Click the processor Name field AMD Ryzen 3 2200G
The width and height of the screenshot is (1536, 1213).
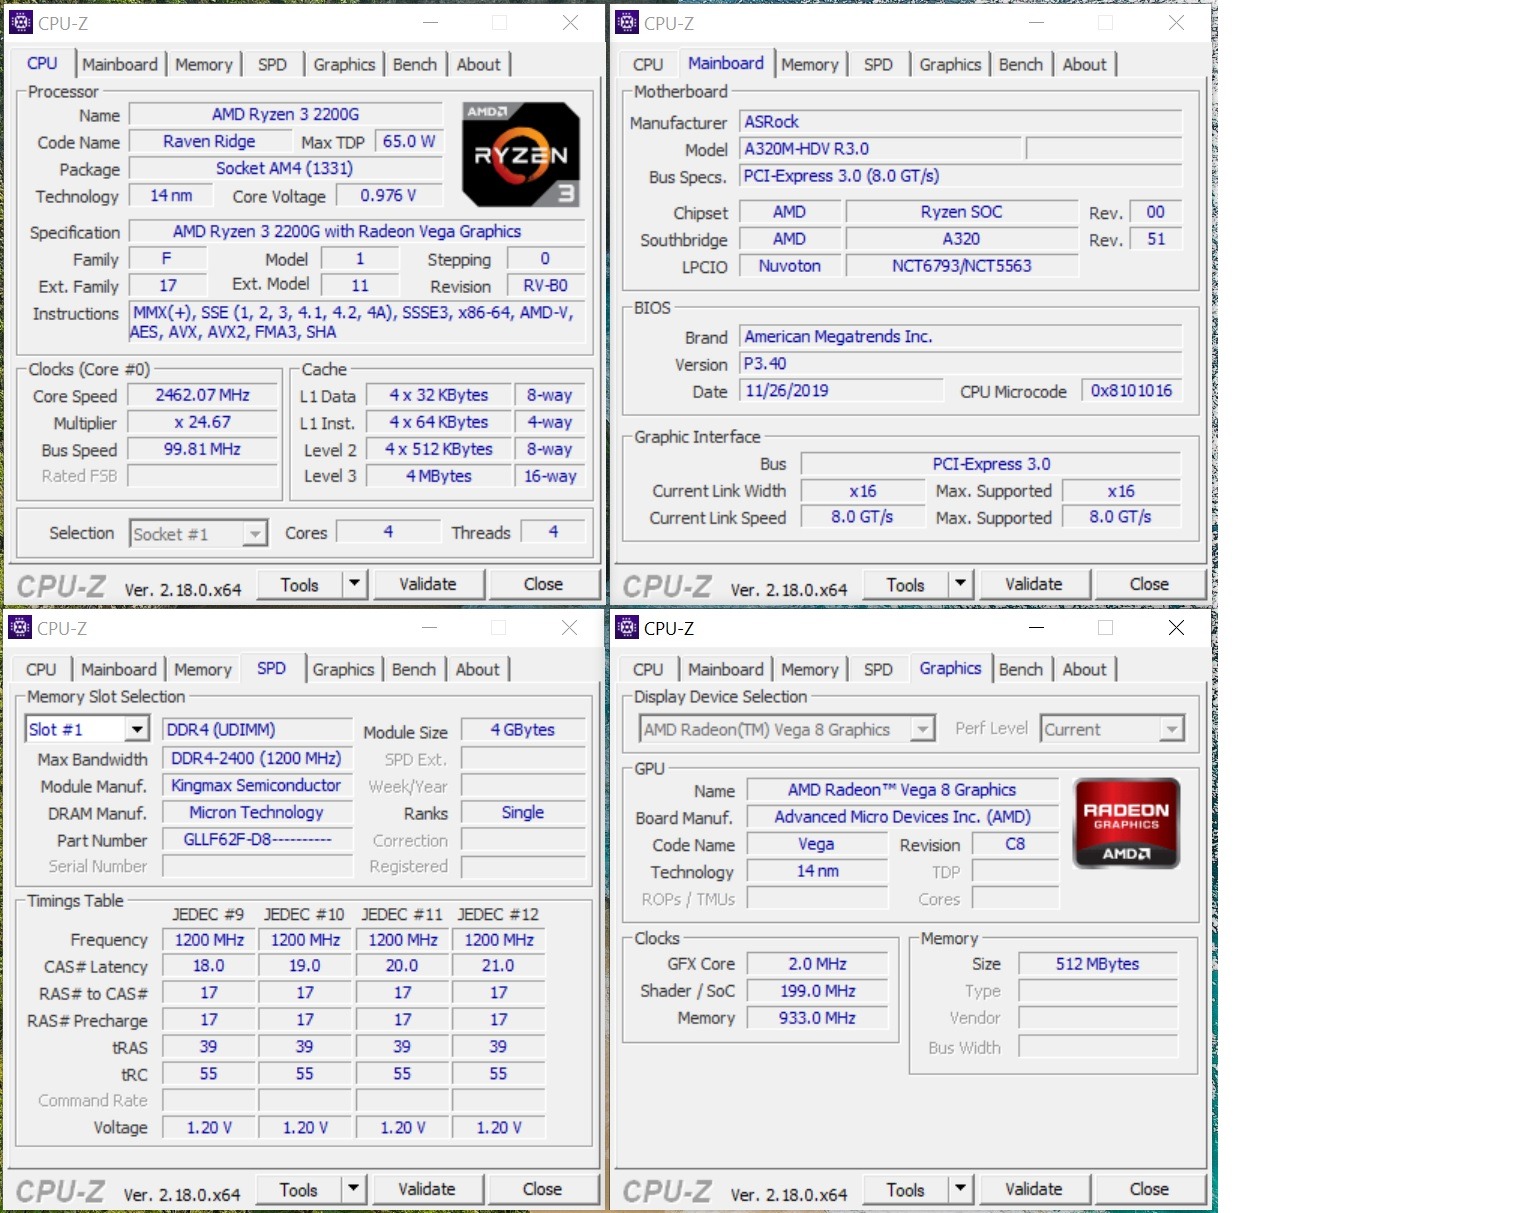coord(286,114)
